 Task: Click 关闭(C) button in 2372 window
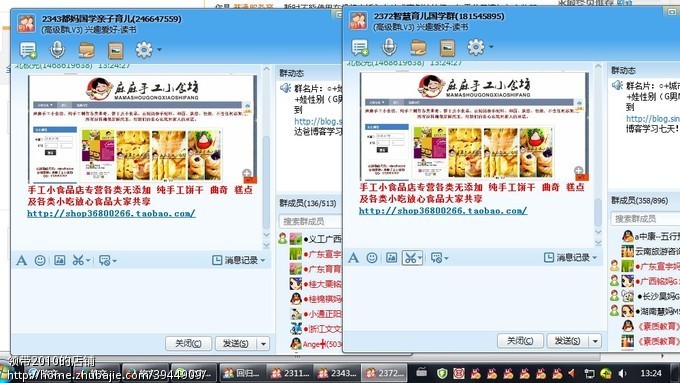(x=520, y=341)
